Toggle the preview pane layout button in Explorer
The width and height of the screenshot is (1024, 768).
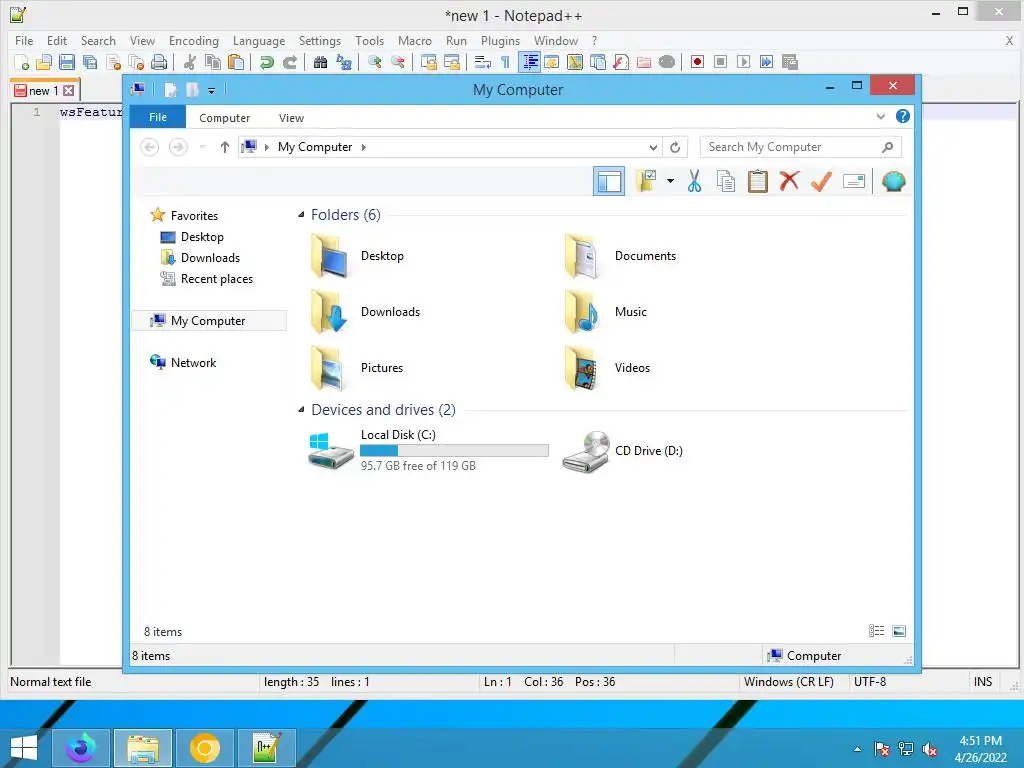tap(609, 182)
